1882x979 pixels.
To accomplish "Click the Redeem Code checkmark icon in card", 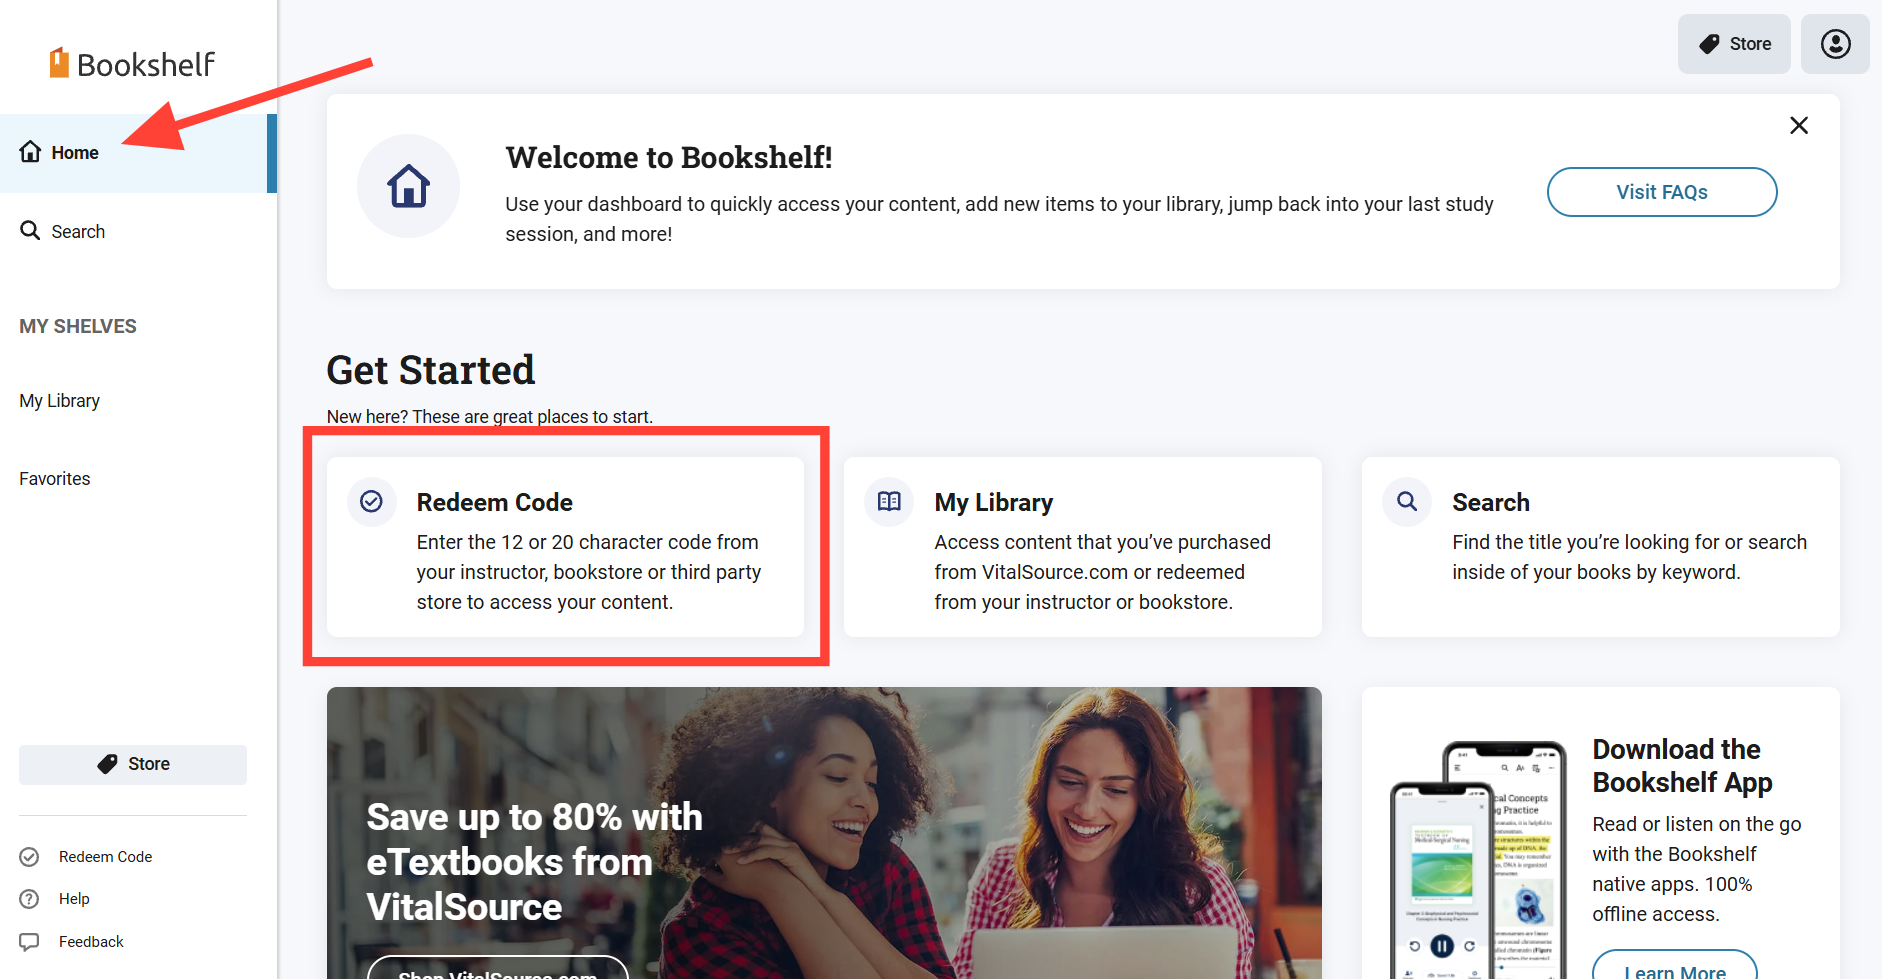I will [x=371, y=501].
